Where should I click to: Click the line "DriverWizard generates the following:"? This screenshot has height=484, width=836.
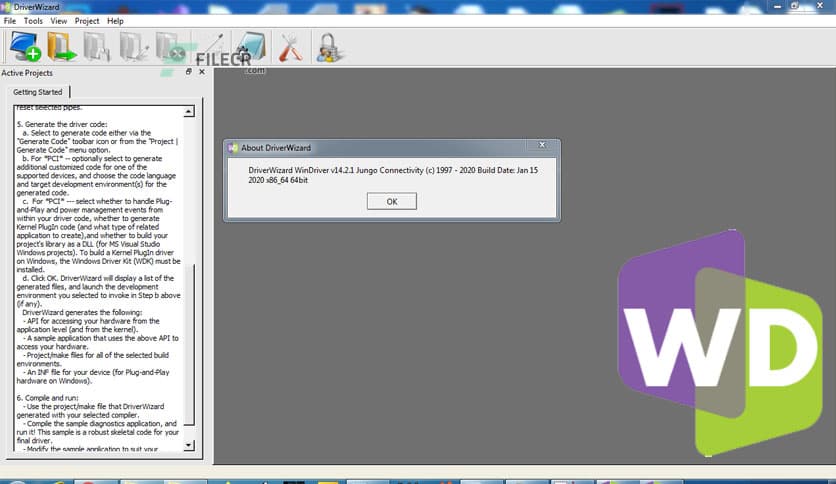click(x=82, y=312)
